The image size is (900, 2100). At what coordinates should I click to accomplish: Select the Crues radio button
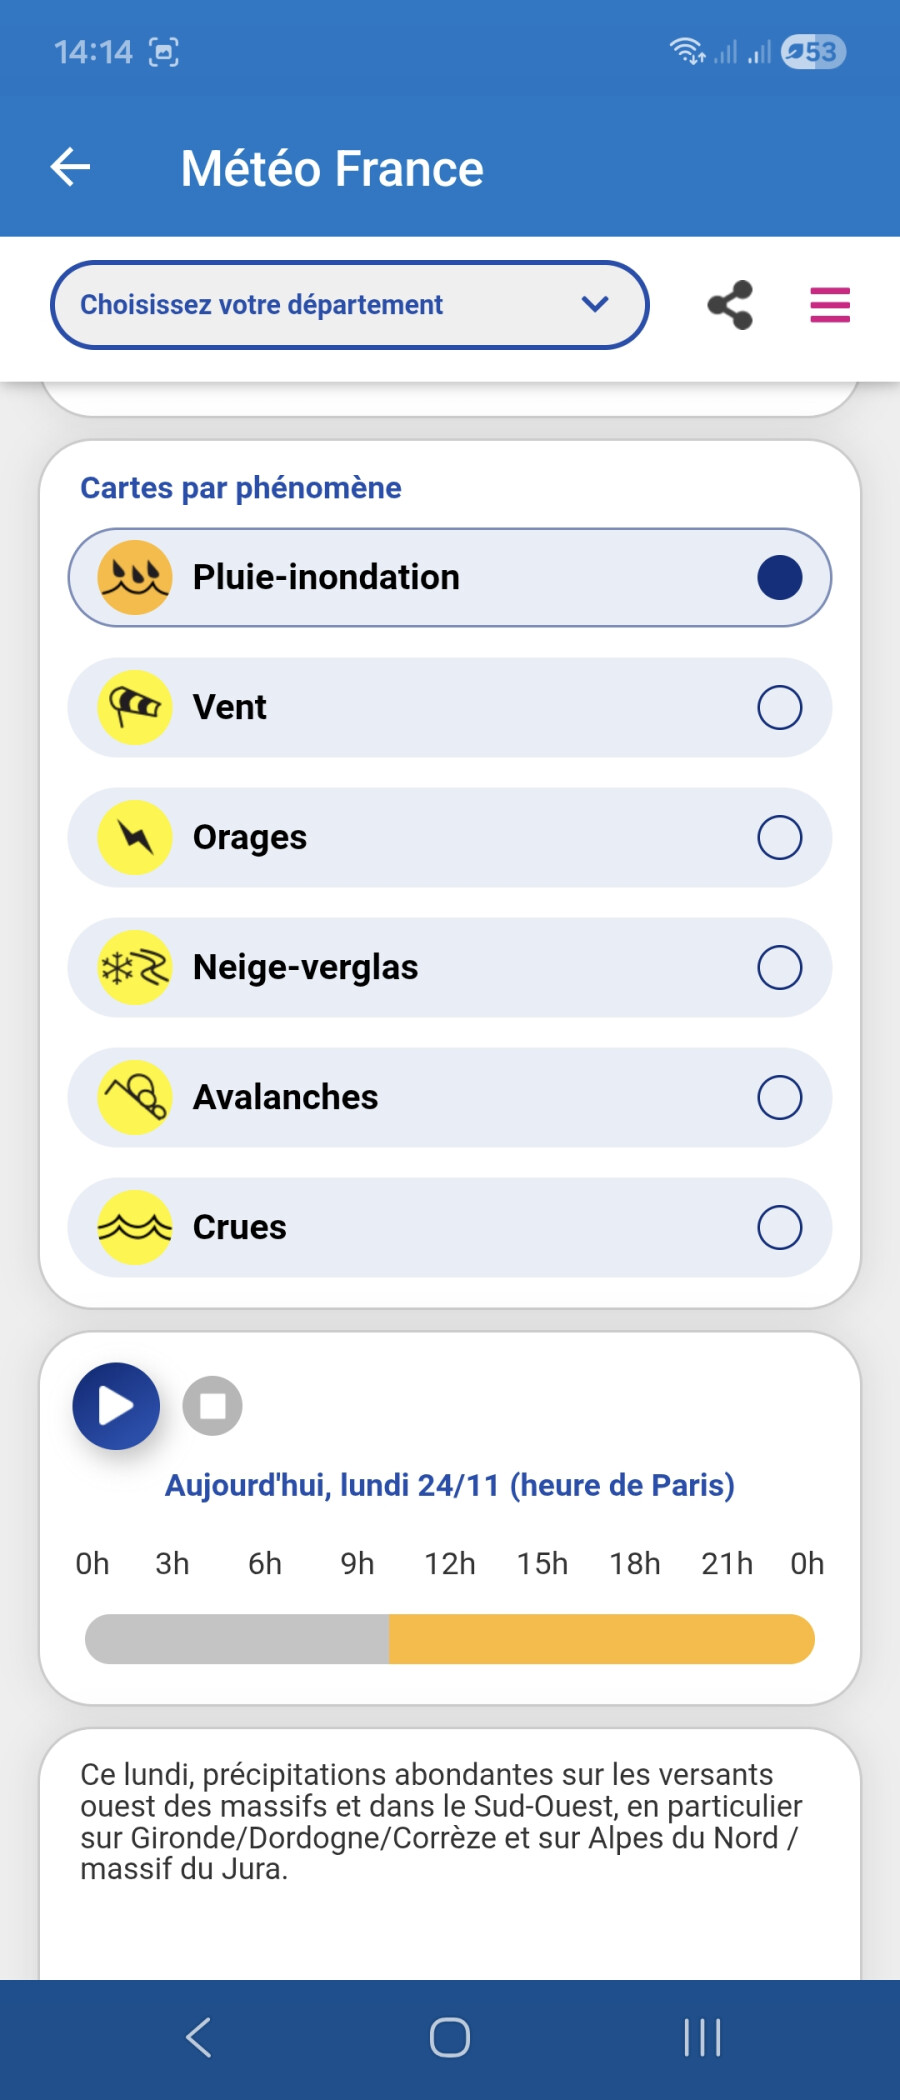tap(779, 1228)
